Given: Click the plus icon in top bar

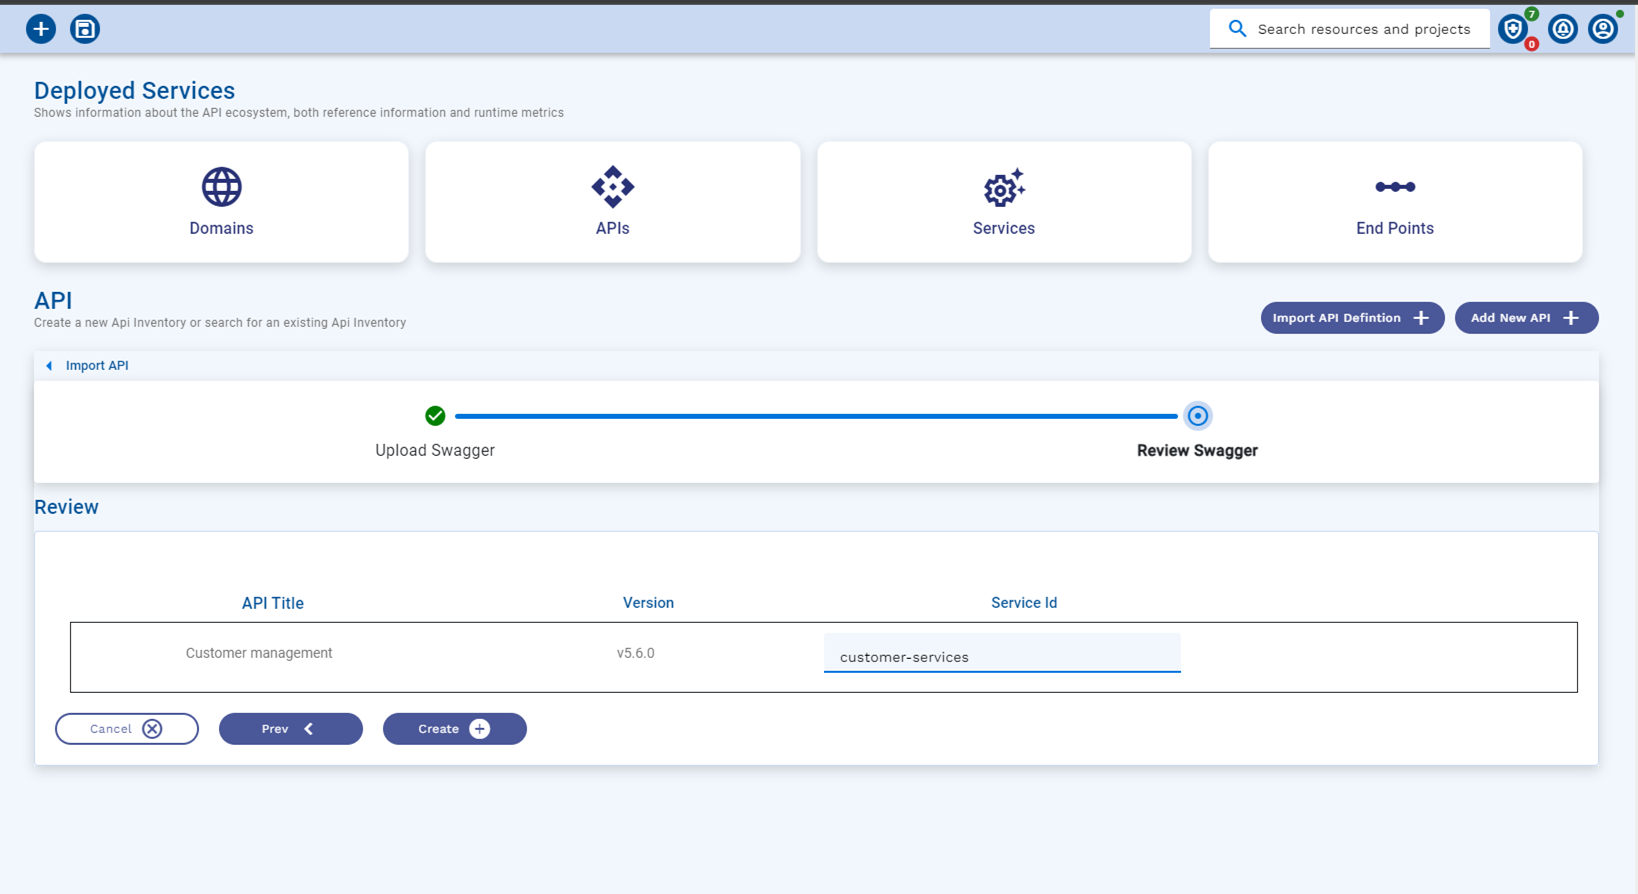Looking at the screenshot, I should point(41,29).
